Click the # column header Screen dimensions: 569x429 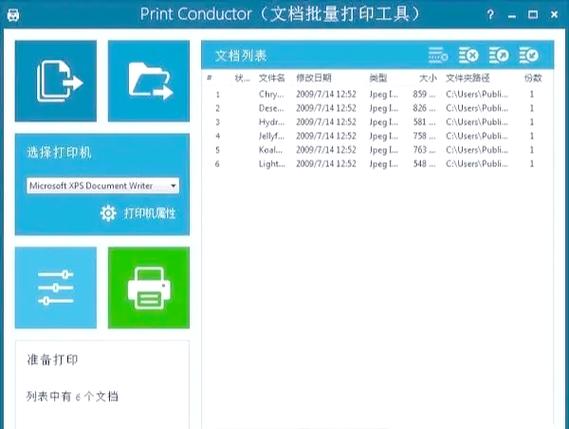[209, 78]
